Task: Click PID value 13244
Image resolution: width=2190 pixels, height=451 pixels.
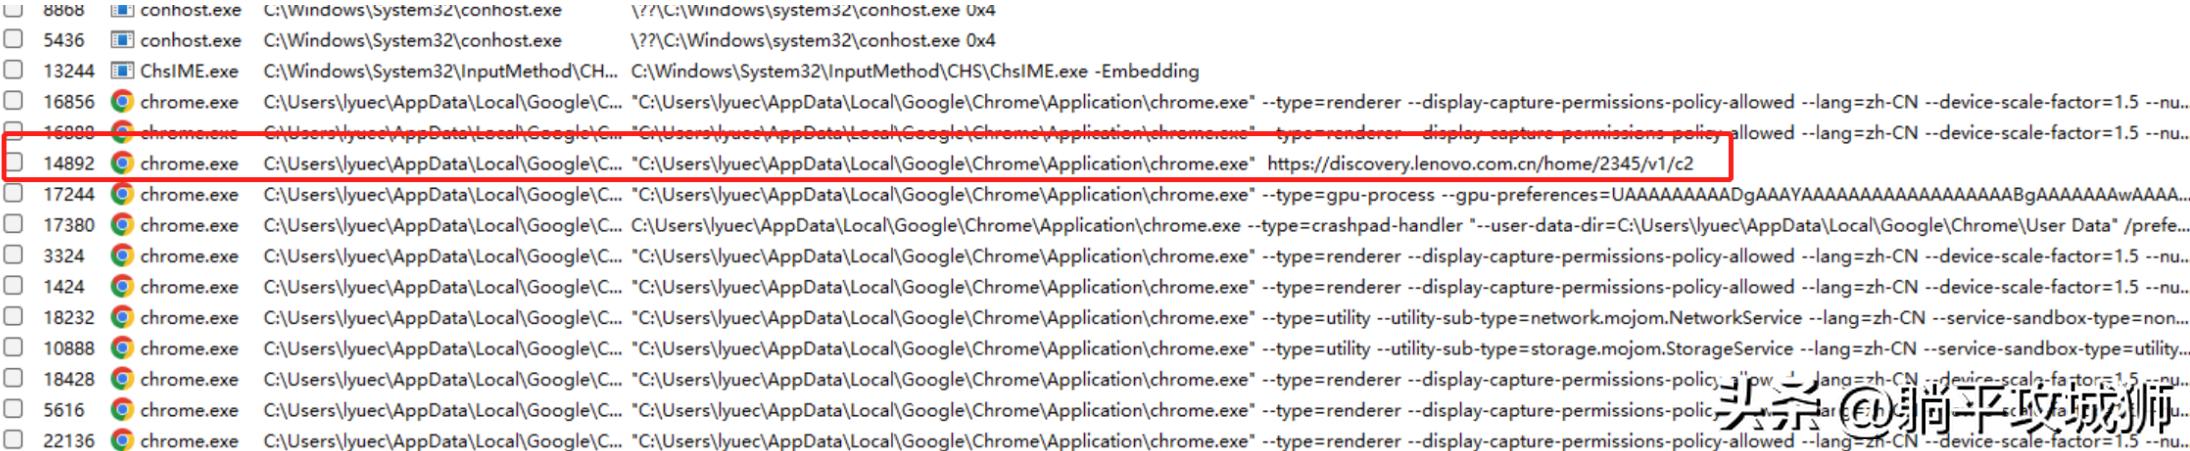Action: [69, 71]
